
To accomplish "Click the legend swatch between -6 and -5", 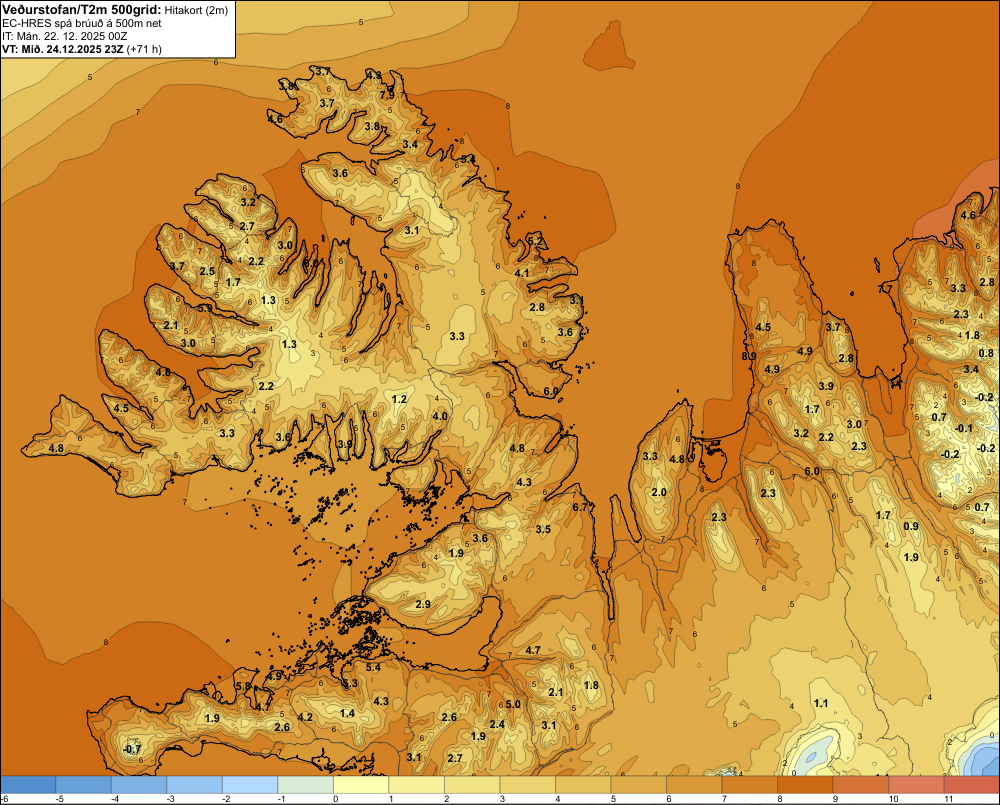I will click(x=28, y=785).
